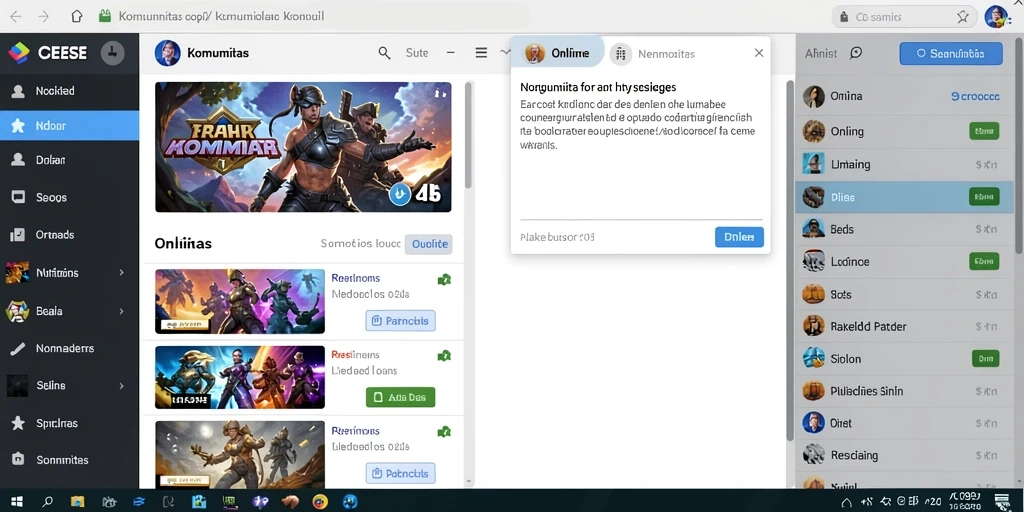
Task: Click the search magnifier icon in header
Action: pos(385,53)
